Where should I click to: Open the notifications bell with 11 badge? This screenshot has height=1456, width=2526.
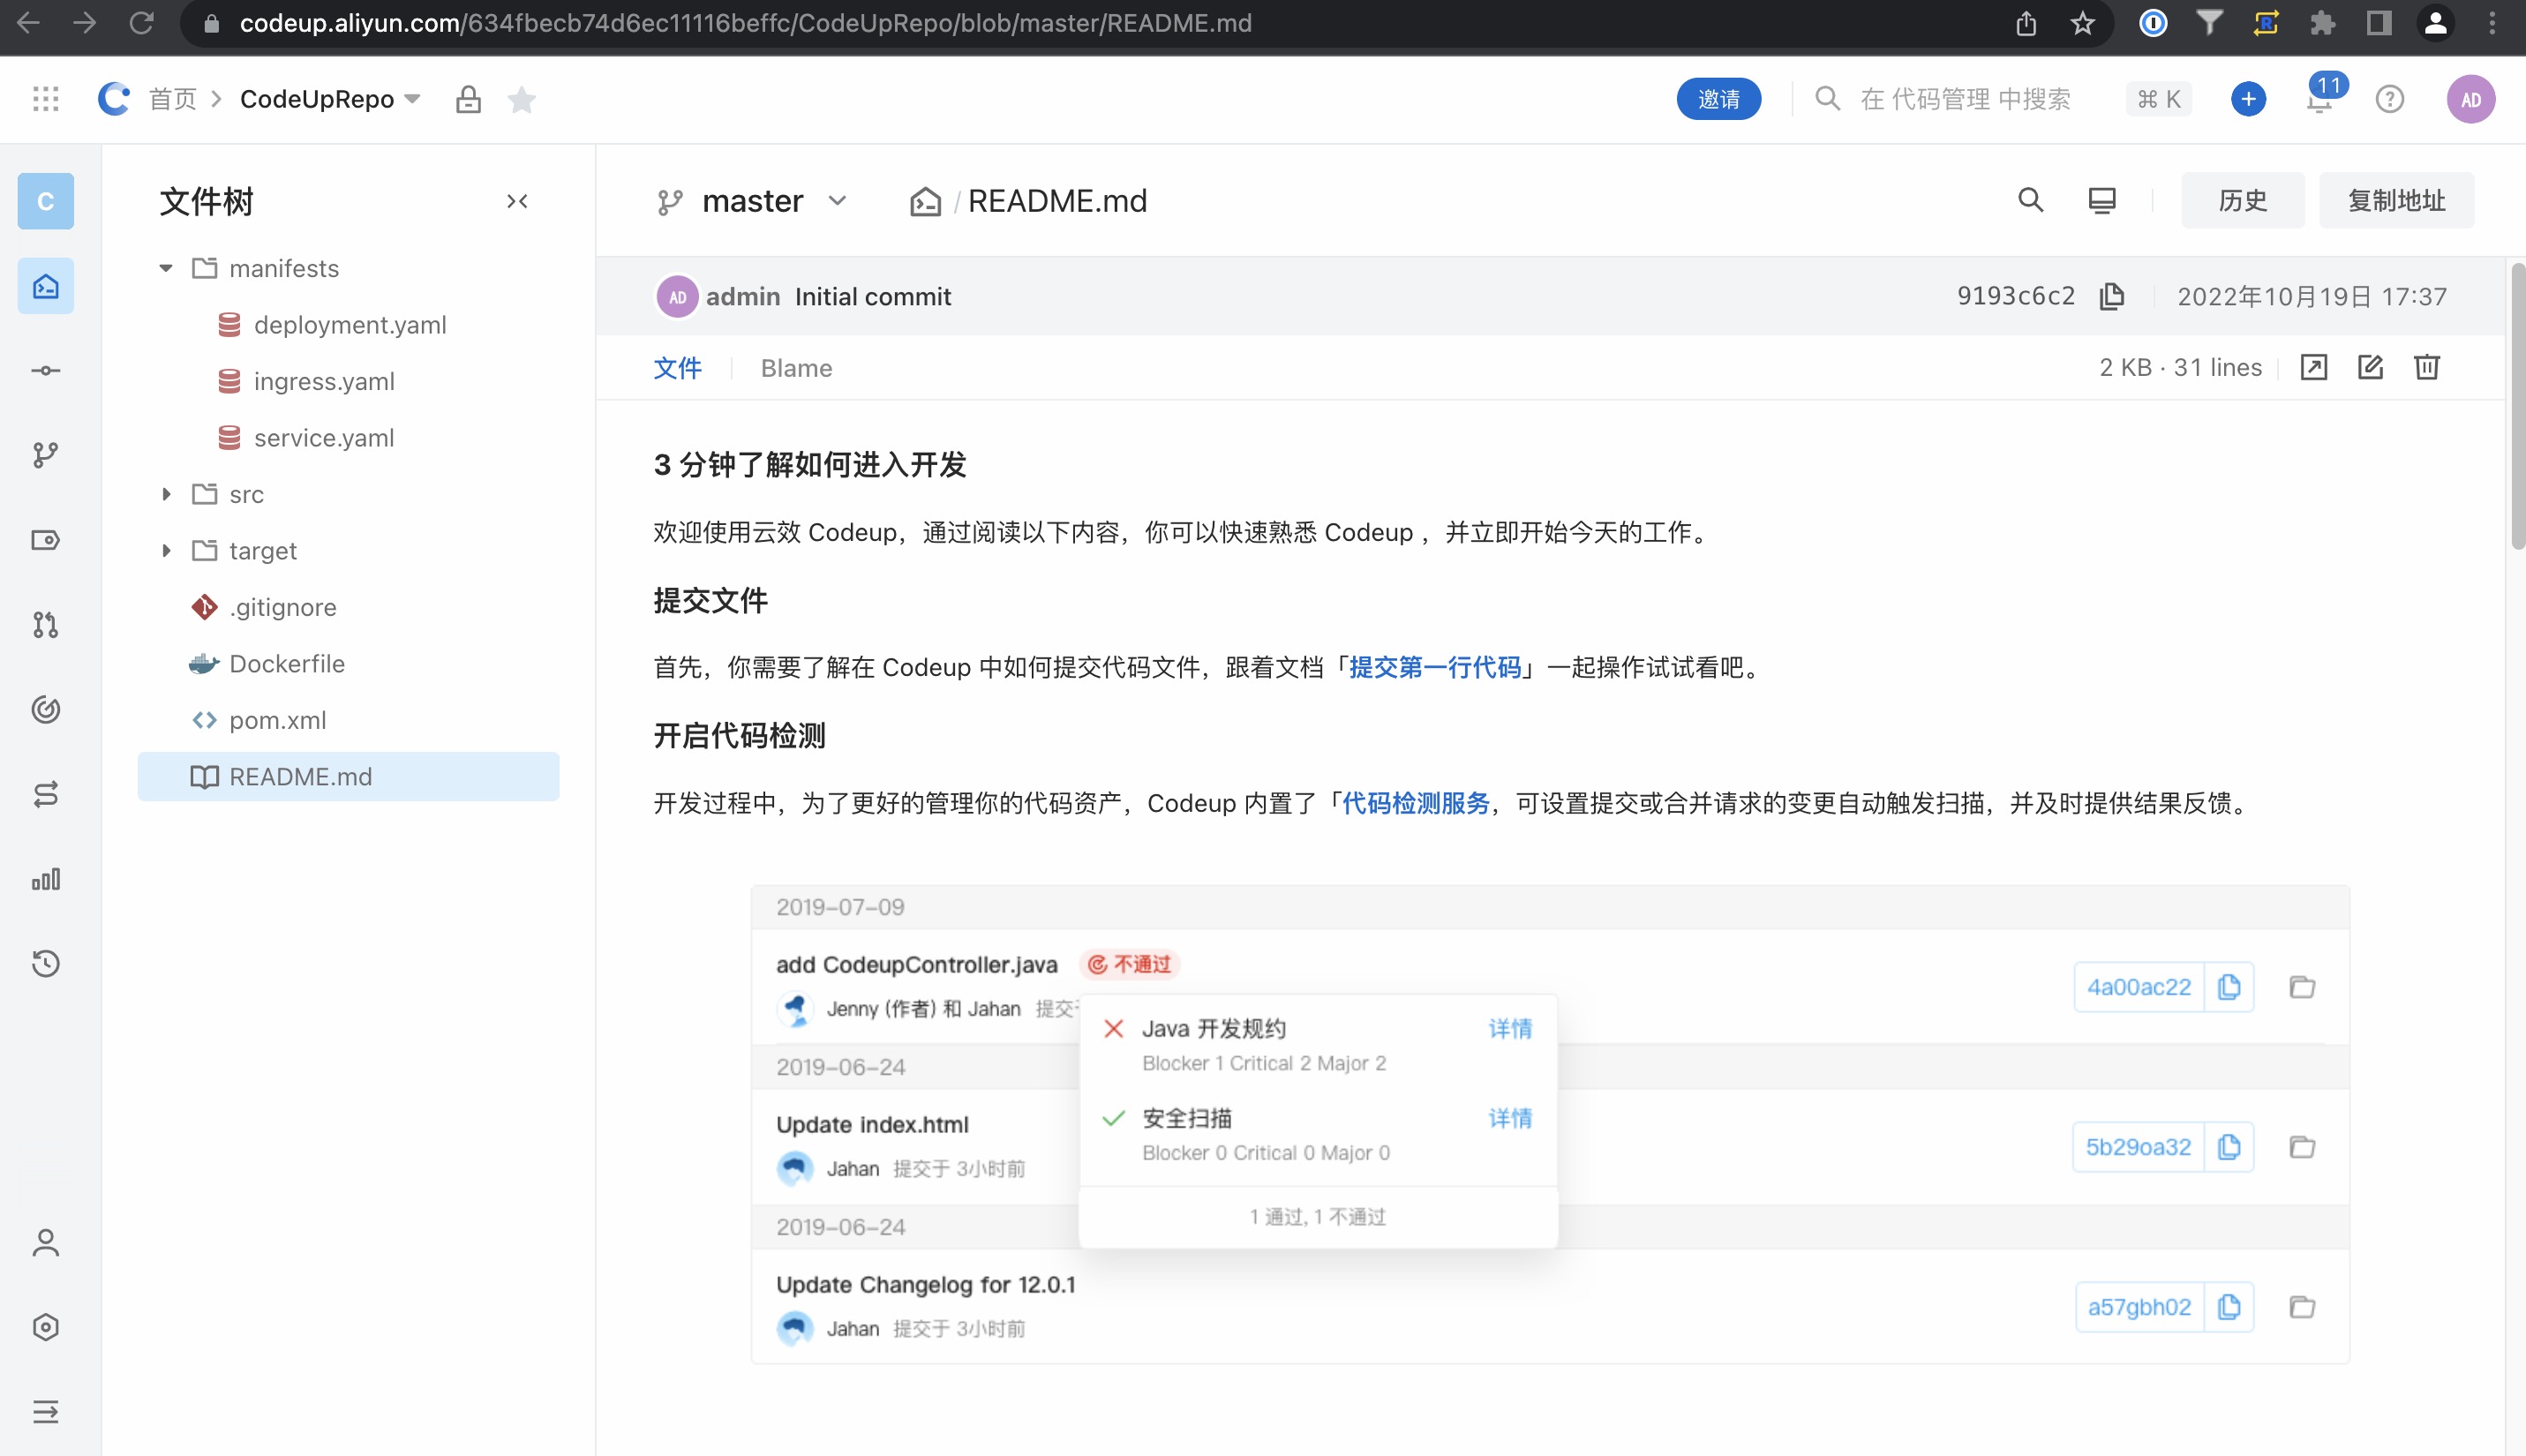(x=2320, y=99)
